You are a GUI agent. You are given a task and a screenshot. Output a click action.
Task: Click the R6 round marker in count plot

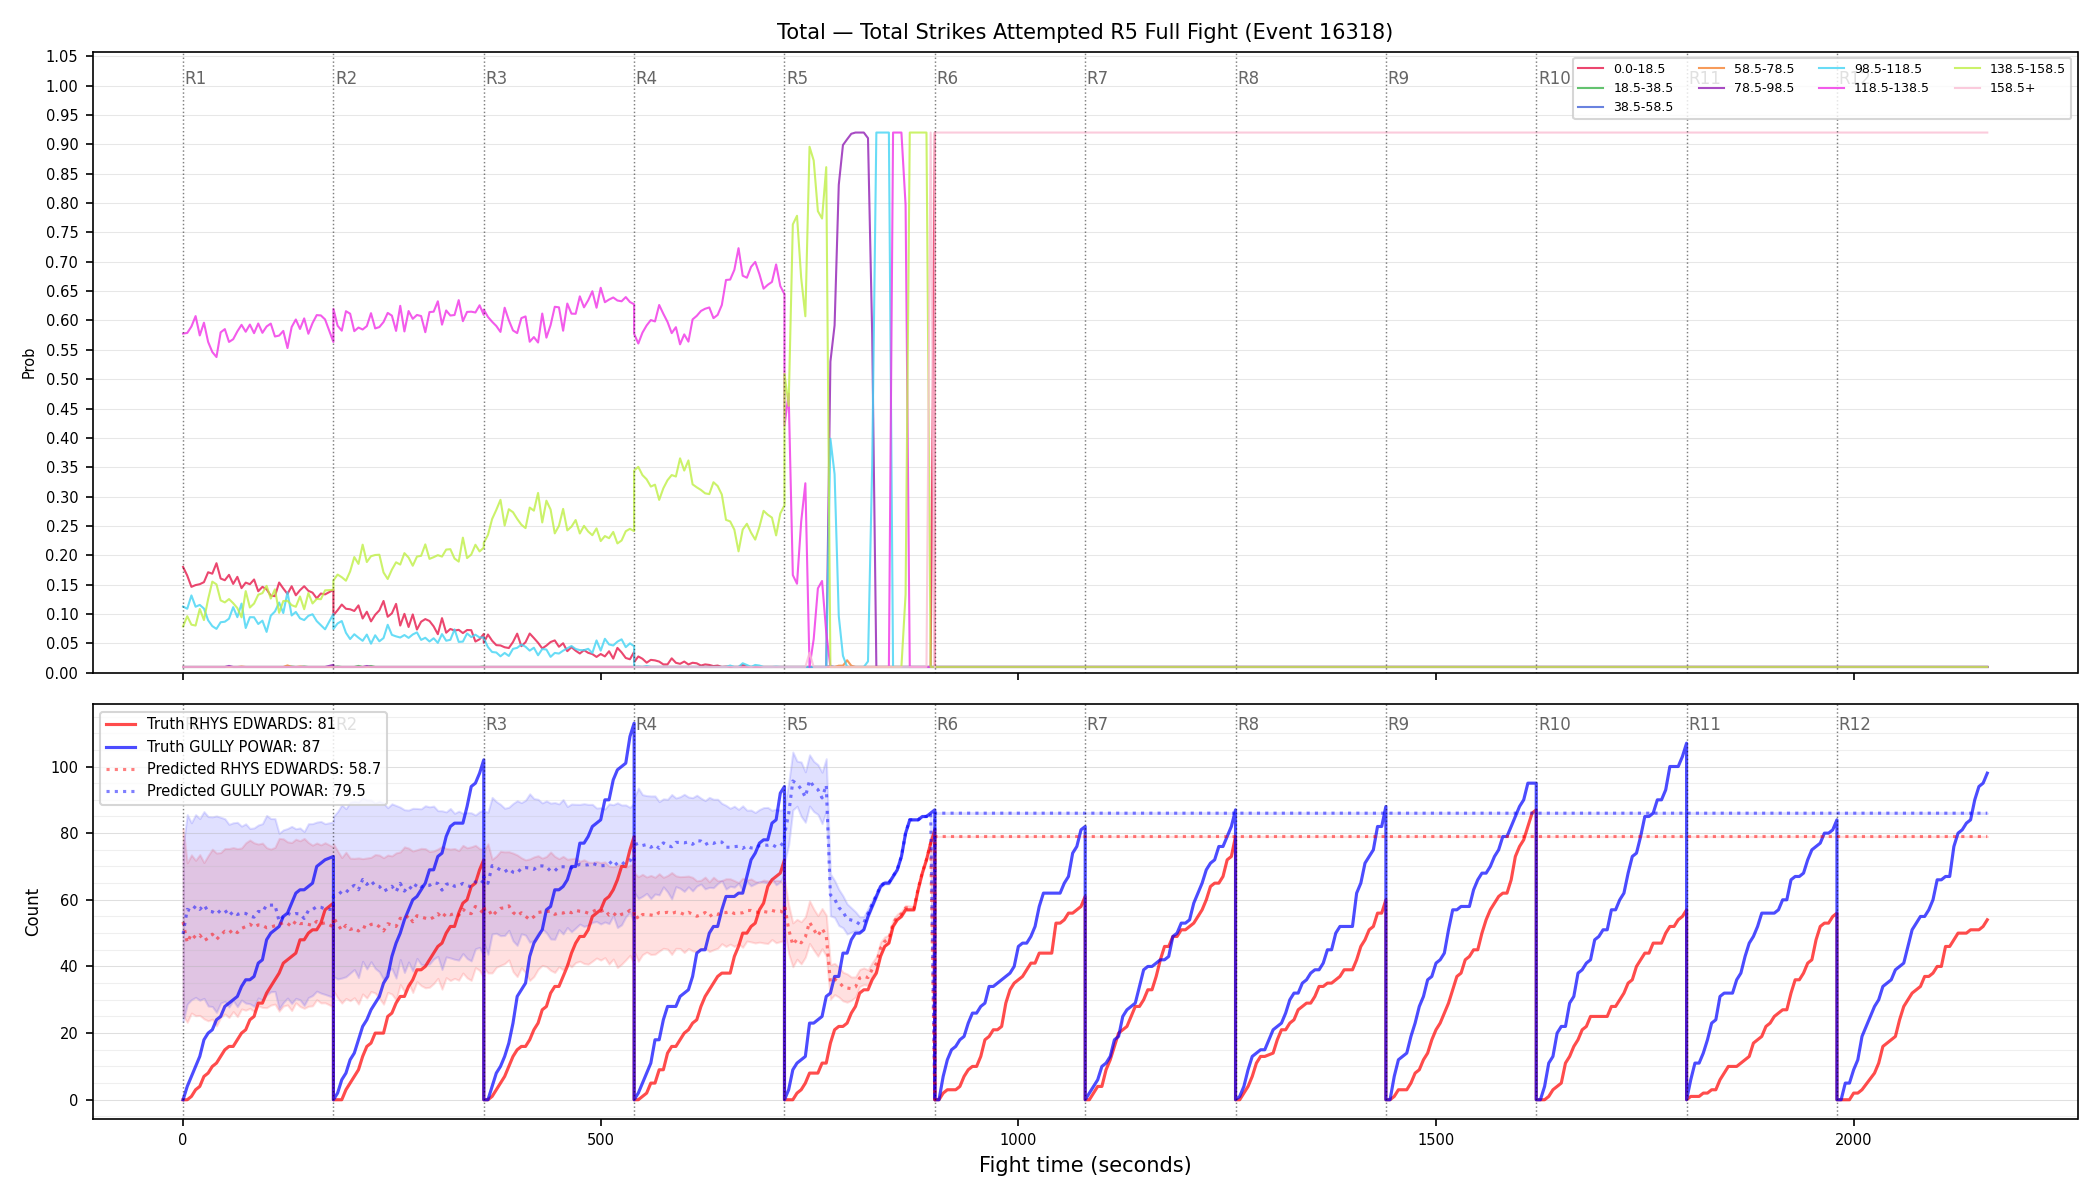(947, 724)
